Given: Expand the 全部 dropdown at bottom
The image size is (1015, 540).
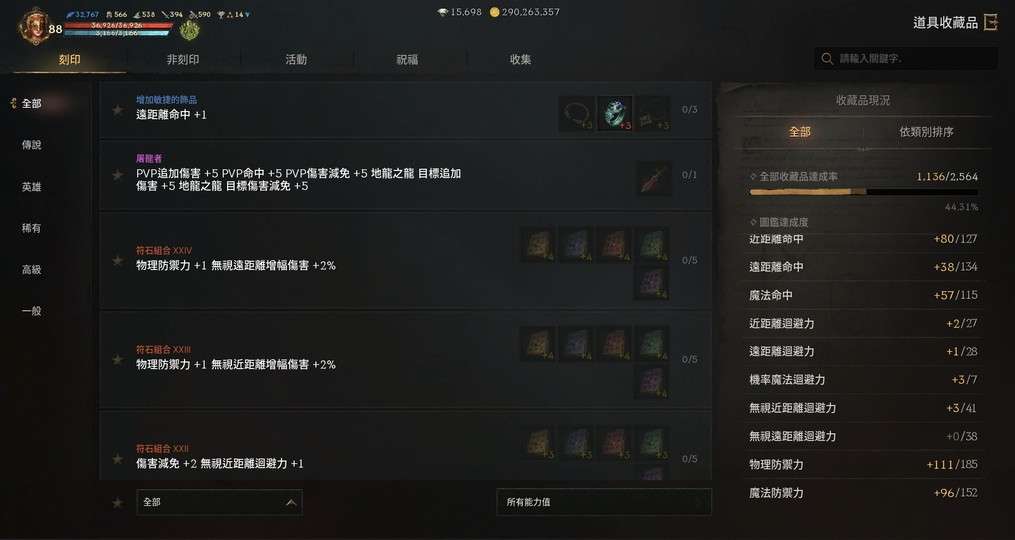Looking at the screenshot, I should pyautogui.click(x=219, y=502).
